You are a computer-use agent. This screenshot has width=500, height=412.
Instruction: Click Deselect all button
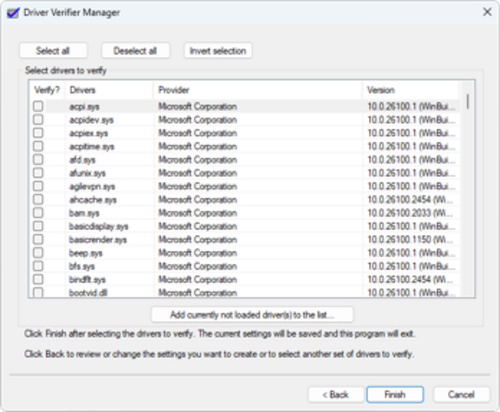click(x=135, y=51)
